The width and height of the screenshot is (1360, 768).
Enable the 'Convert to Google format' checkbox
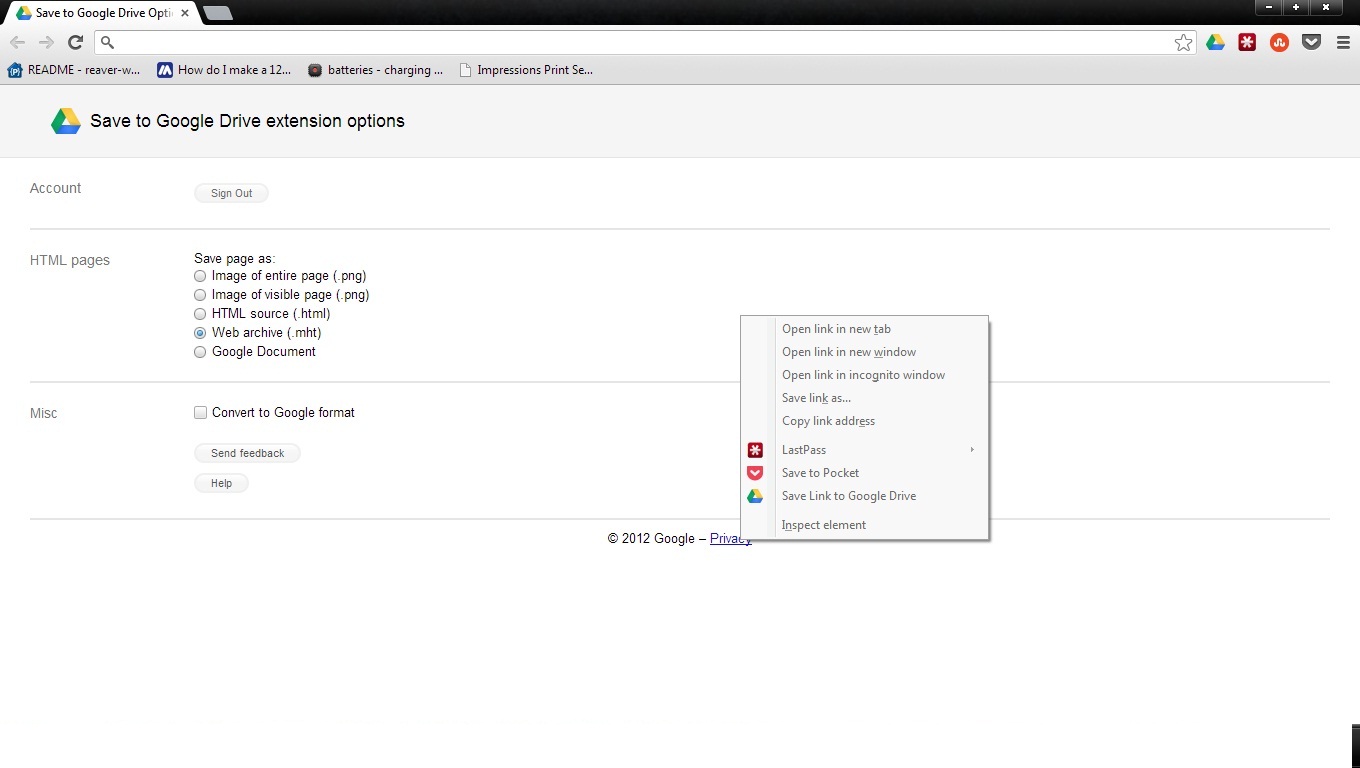(x=201, y=412)
